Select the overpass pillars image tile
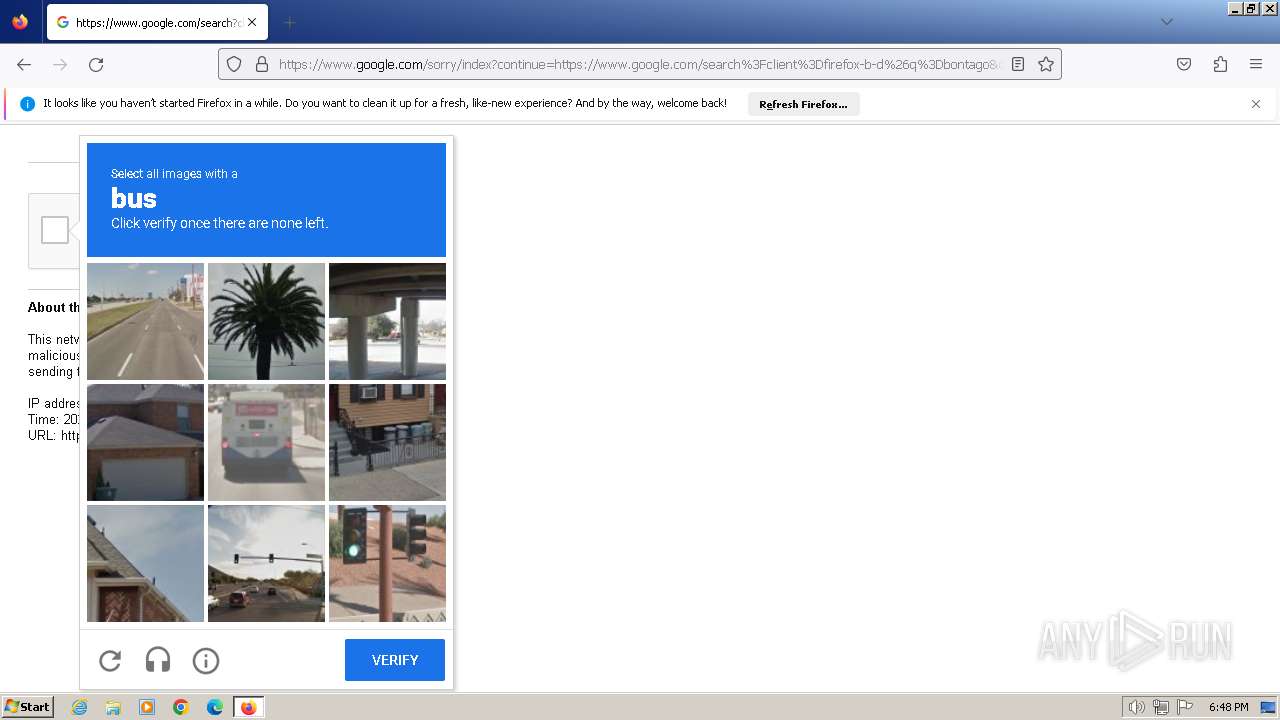Screen dimensions: 1280x720 click(387, 321)
